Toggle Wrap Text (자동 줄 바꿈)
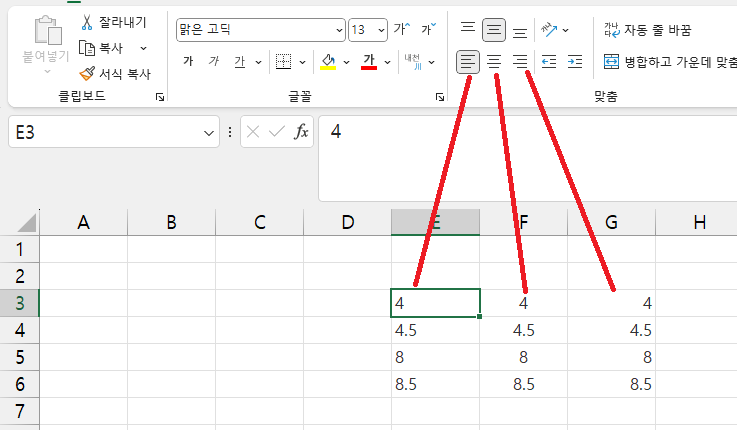737x430 pixels. point(648,30)
